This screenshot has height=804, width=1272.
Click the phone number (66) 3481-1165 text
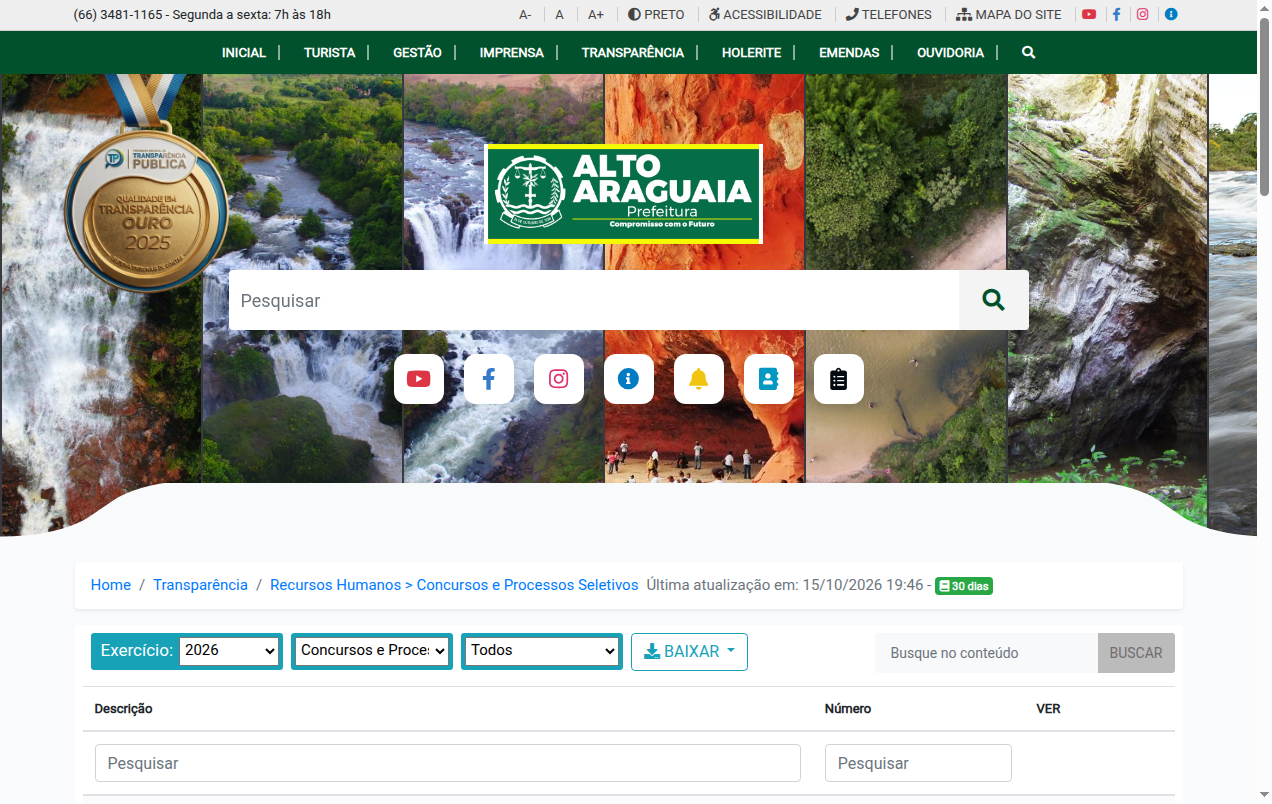point(118,15)
